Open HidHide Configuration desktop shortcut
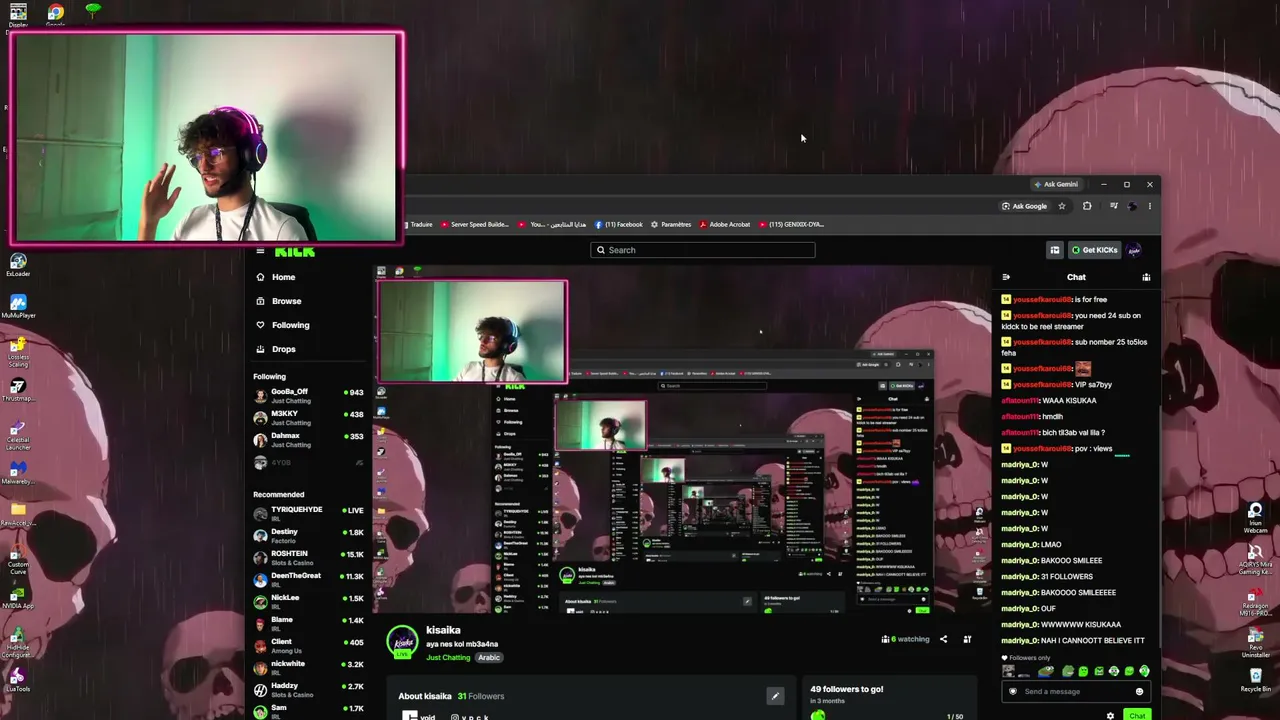This screenshot has width=1280, height=720. (x=17, y=642)
